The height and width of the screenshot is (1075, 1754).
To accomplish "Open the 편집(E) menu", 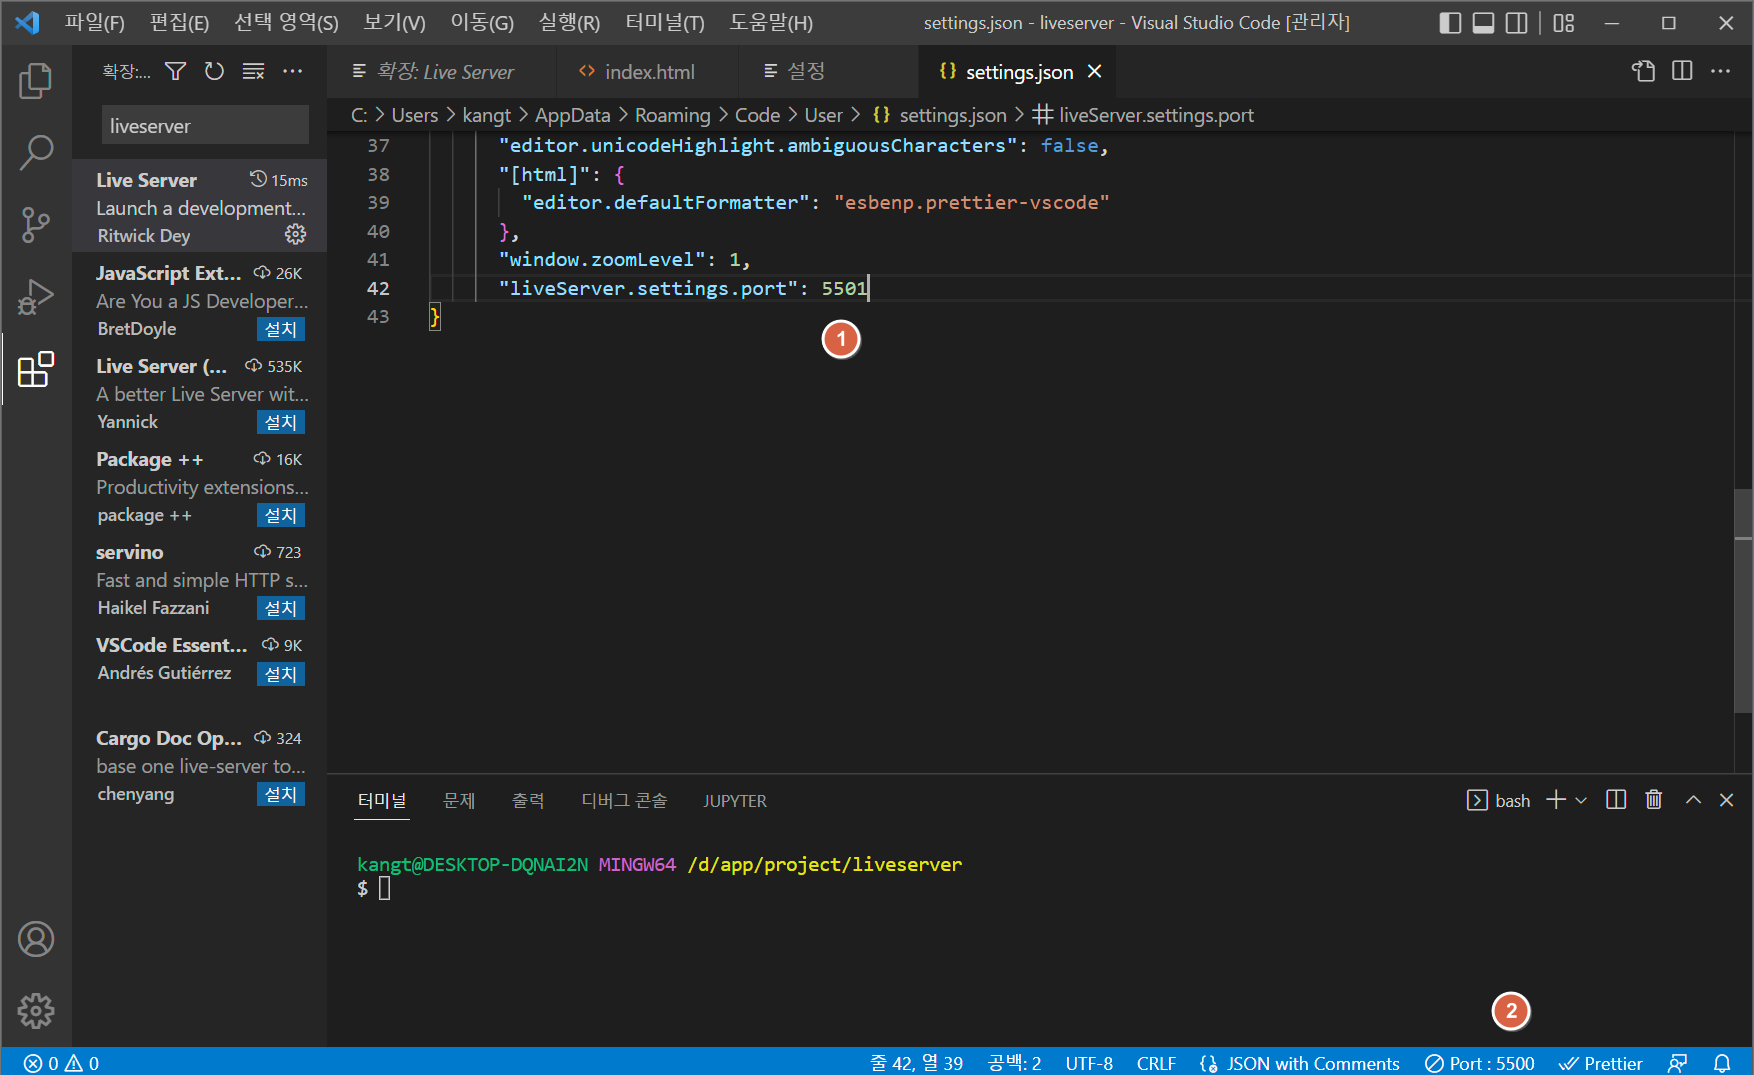I will coord(179,23).
